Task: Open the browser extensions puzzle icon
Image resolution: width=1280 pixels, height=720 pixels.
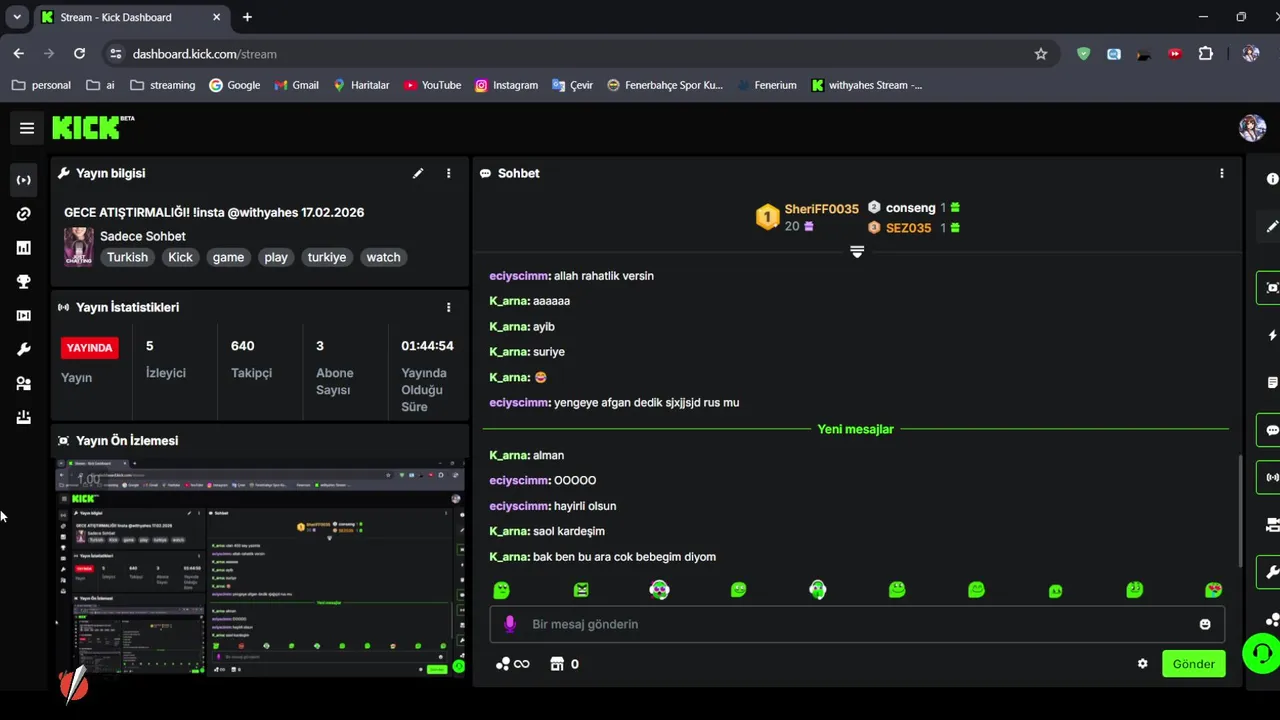Action: pos(1205,54)
